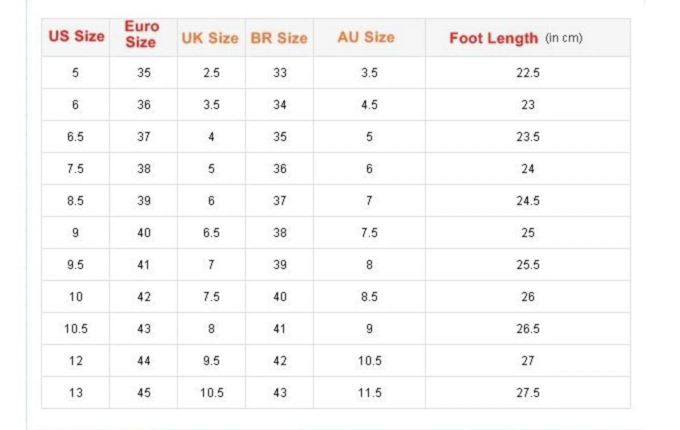Click the 10.5 cell in UK Size column
Viewport: 680px width, 430px height.
point(211,393)
